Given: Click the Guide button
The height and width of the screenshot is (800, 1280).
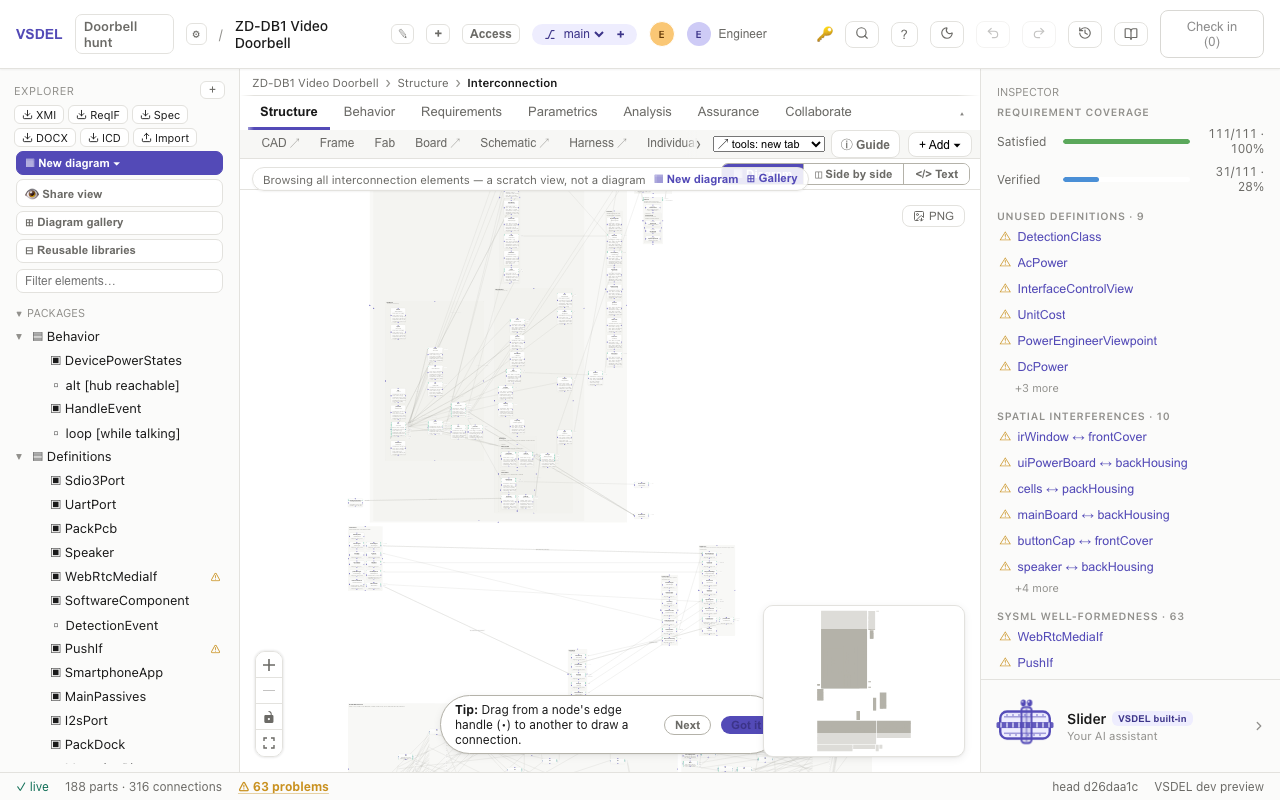Looking at the screenshot, I should pos(865,145).
